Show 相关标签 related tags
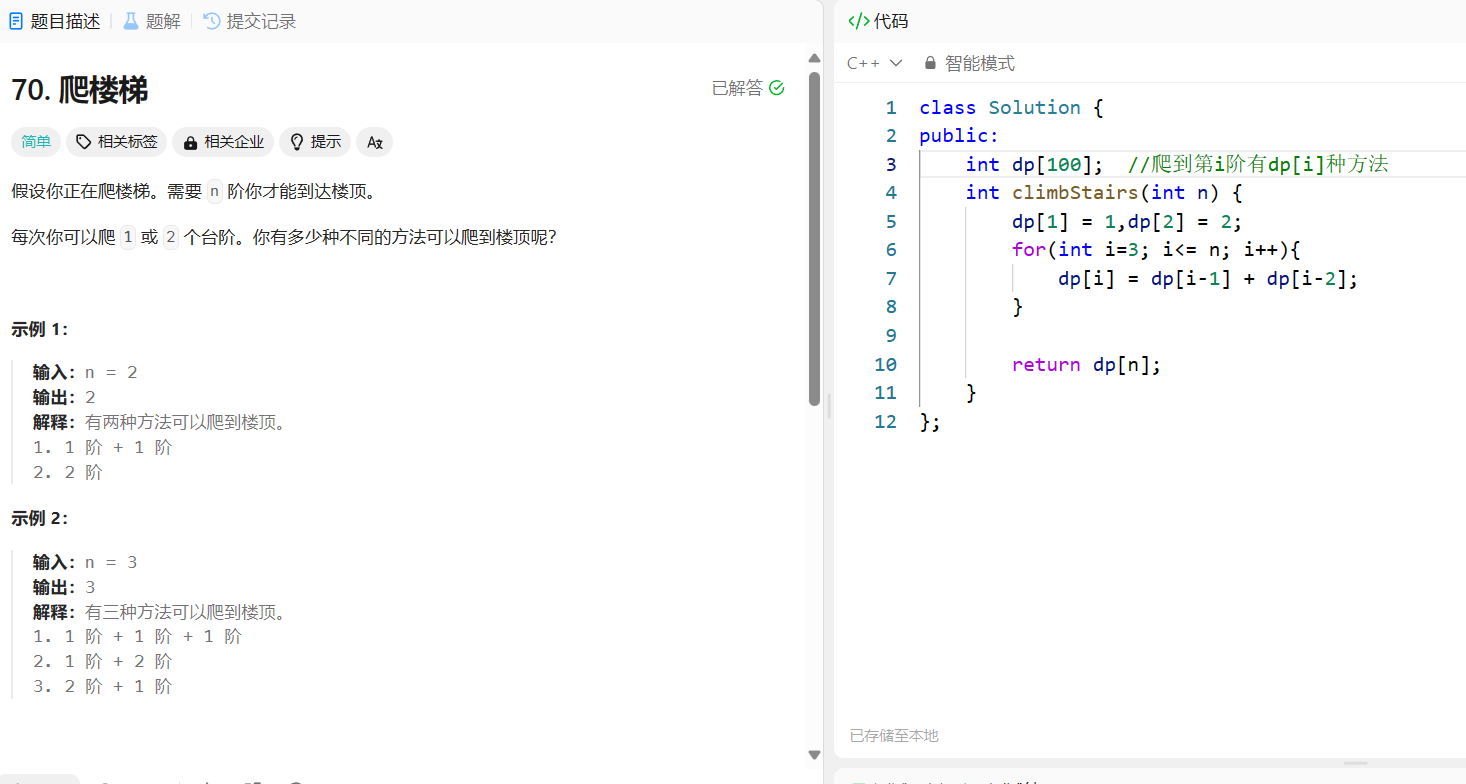Screen dimensions: 1466x784 pyautogui.click(x=117, y=142)
